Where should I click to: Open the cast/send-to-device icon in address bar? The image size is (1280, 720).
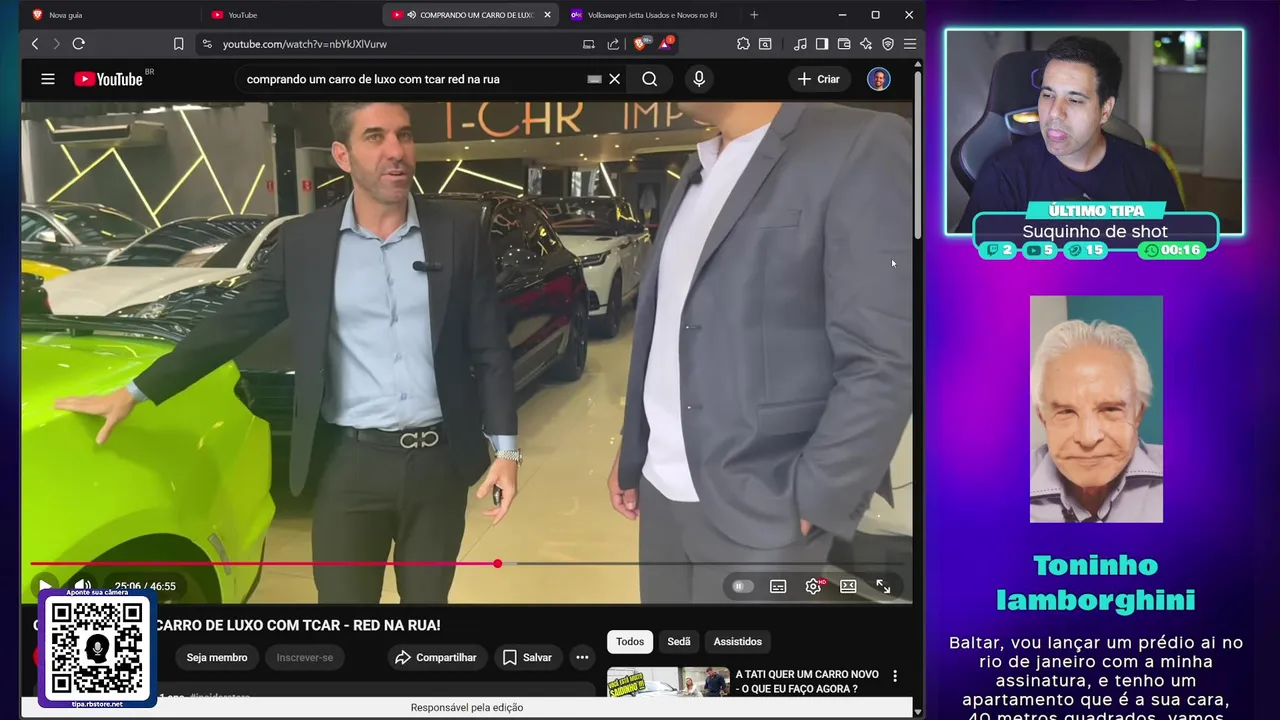tap(589, 44)
